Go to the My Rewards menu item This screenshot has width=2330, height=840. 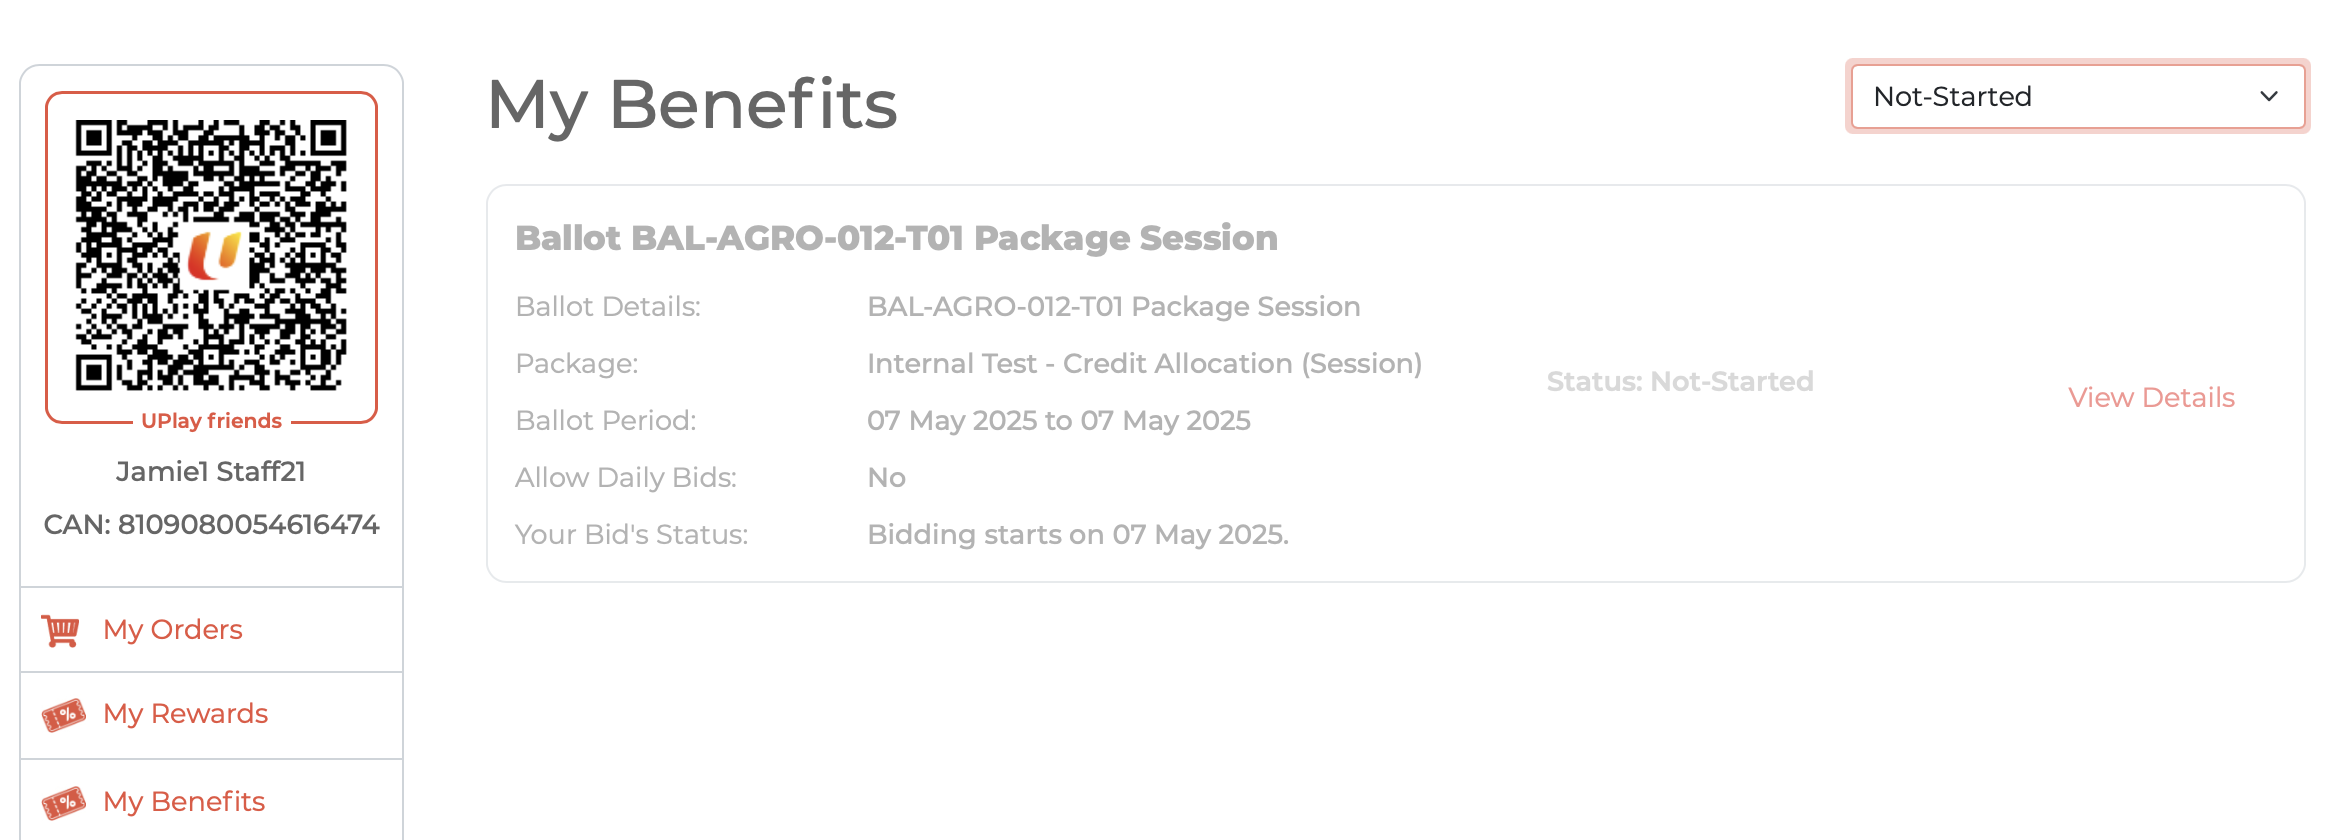[x=186, y=714]
